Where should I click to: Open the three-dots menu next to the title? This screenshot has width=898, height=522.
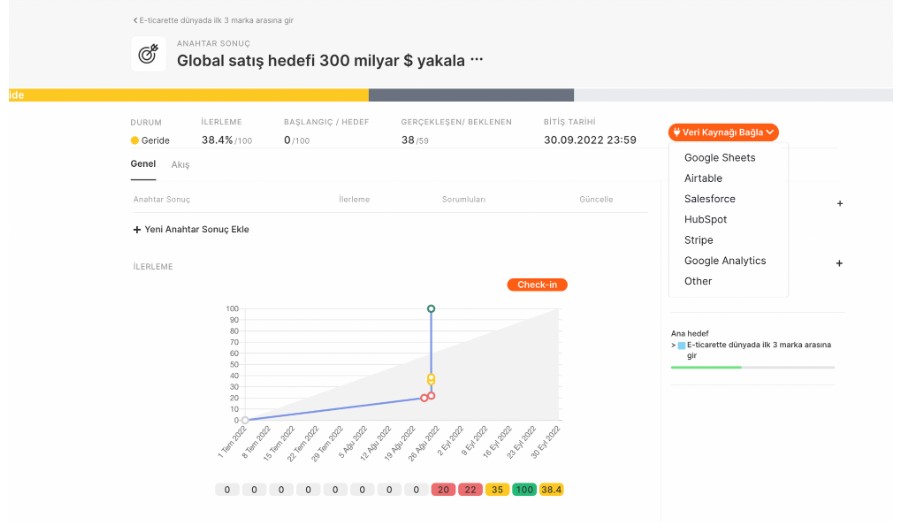pyautogui.click(x=476, y=60)
